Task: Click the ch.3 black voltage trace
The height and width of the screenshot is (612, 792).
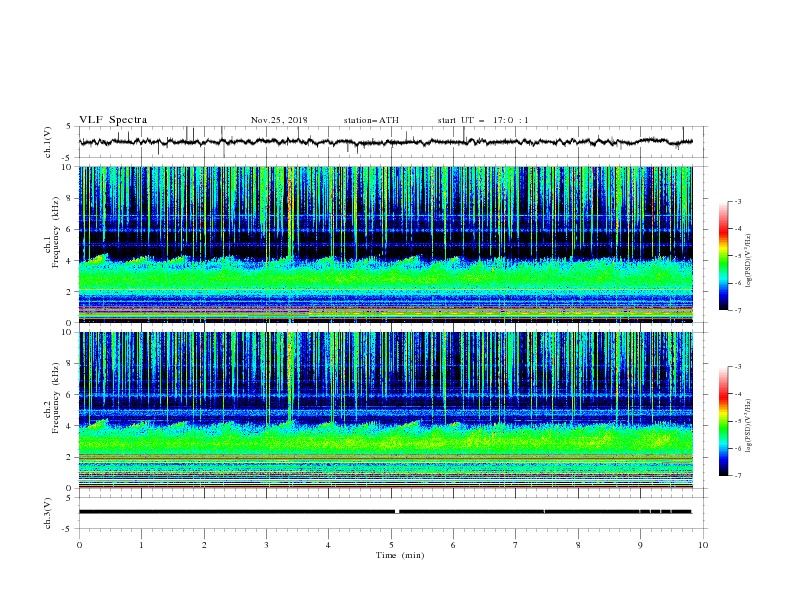Action: 385,512
